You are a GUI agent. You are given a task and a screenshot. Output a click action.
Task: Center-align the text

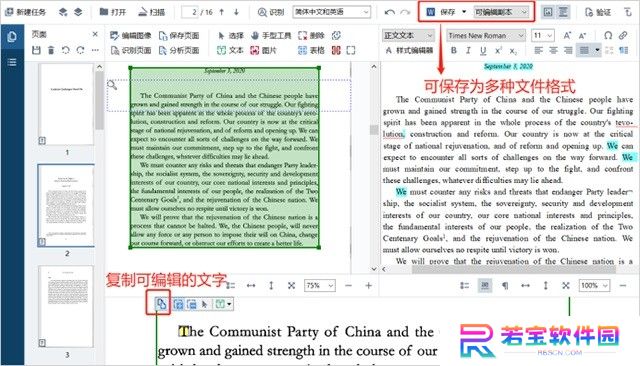(553, 51)
